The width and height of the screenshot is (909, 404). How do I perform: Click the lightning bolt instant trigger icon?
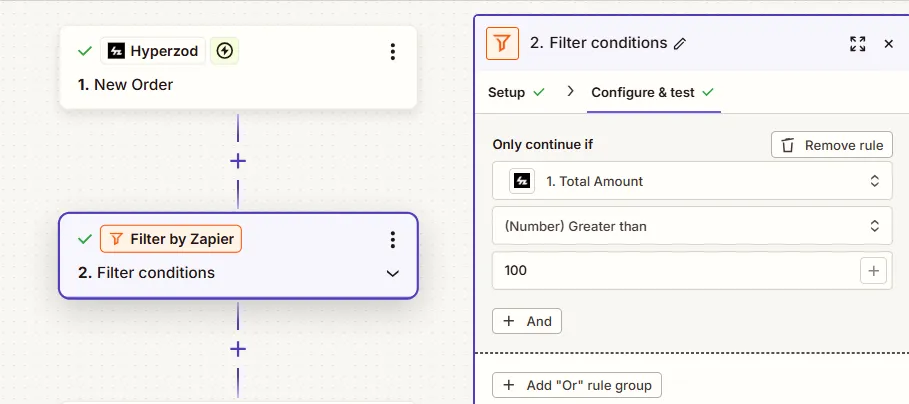click(x=224, y=51)
